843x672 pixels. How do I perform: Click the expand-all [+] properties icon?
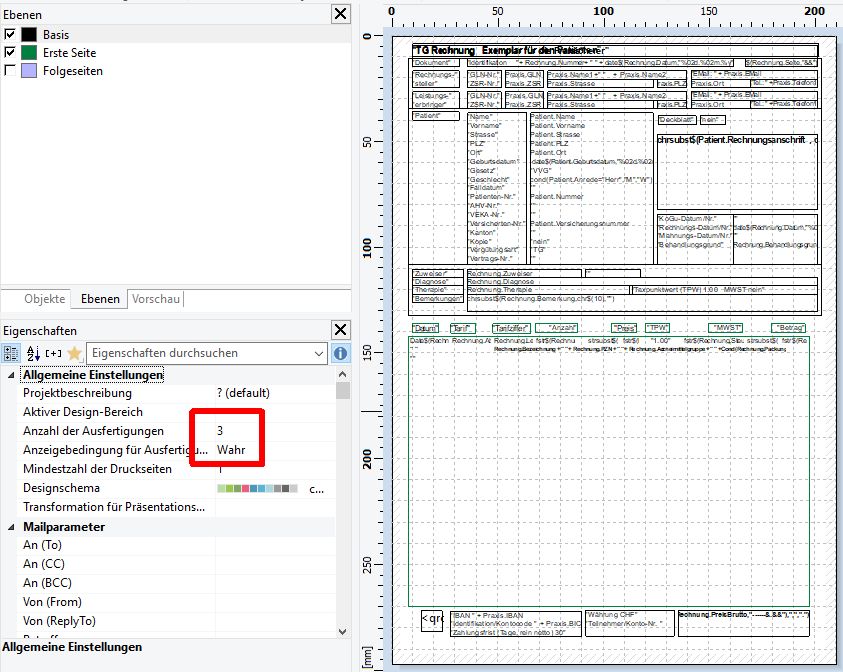53,353
